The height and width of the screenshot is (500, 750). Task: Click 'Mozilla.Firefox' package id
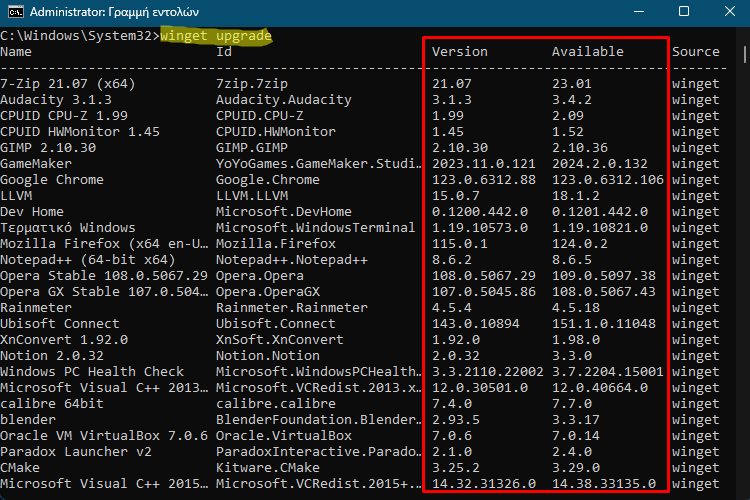276,244
